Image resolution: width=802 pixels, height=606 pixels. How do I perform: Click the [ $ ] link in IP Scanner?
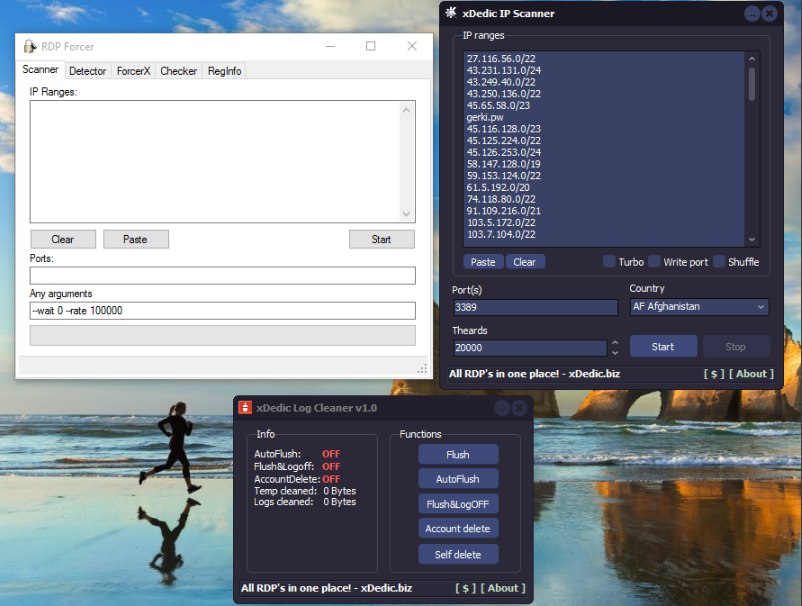(714, 374)
